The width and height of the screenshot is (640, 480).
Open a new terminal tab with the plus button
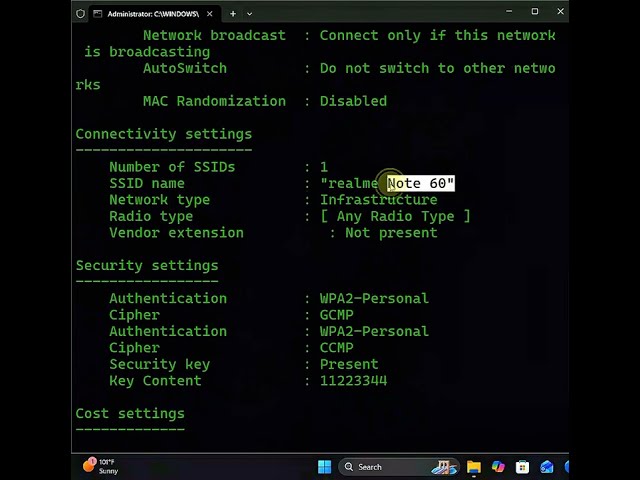[x=233, y=14]
